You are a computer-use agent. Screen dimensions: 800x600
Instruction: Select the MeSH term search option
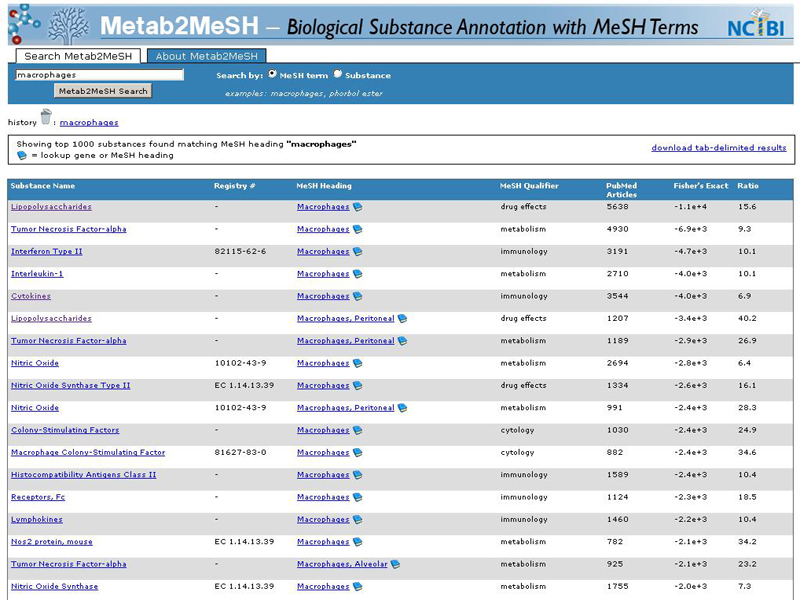[272, 74]
